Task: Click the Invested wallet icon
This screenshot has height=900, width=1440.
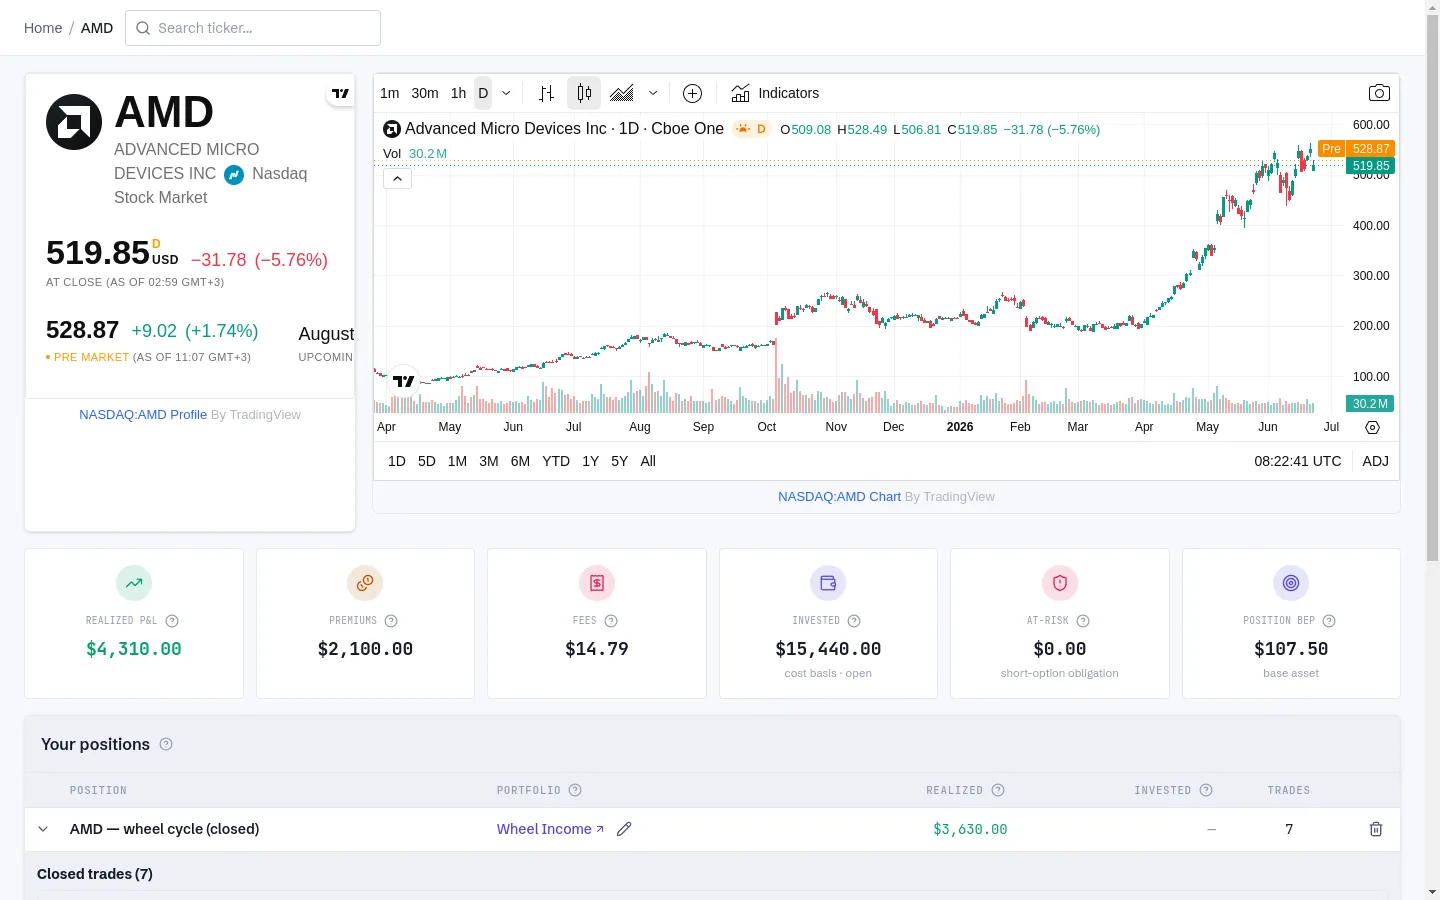Action: (x=828, y=583)
